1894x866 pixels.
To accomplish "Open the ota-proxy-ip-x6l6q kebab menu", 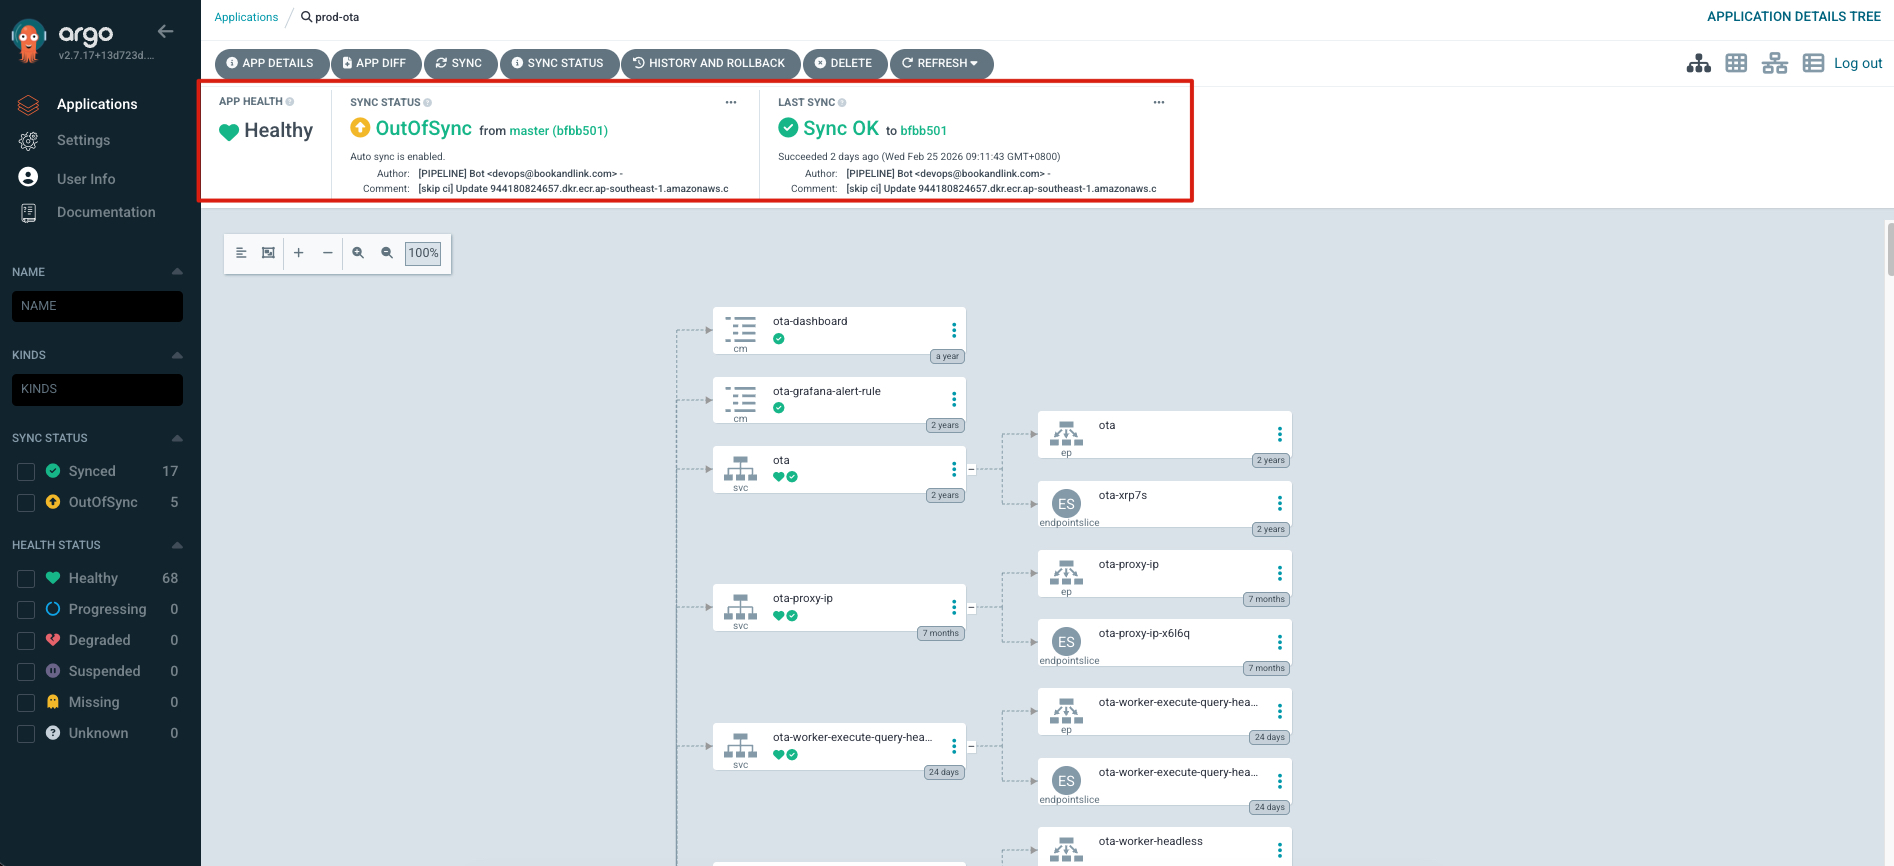I will pos(1279,642).
